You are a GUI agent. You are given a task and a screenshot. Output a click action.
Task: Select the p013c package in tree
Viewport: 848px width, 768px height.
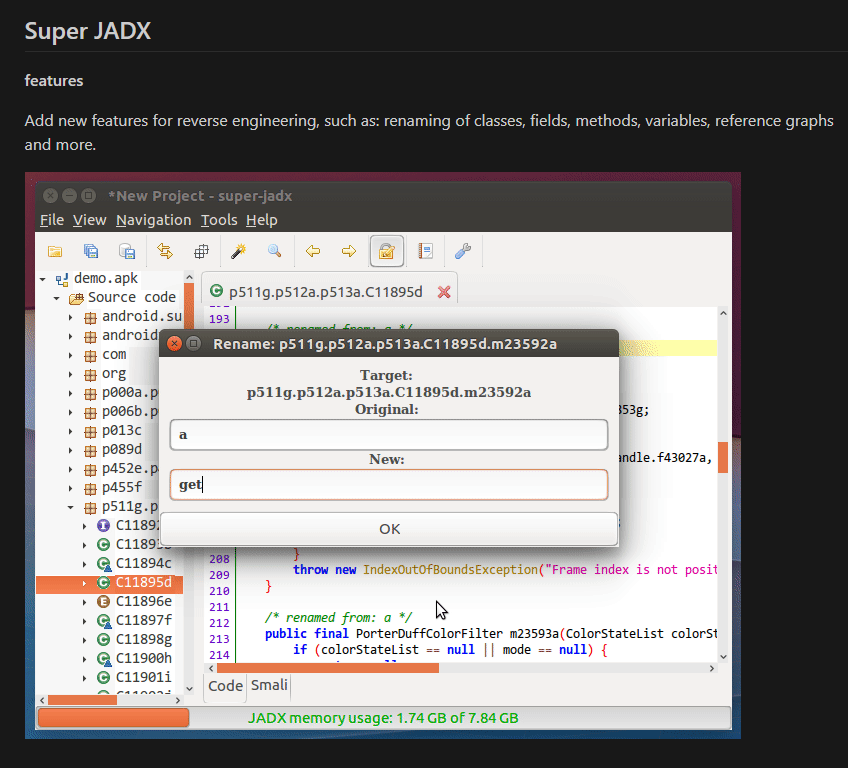[x=122, y=431]
